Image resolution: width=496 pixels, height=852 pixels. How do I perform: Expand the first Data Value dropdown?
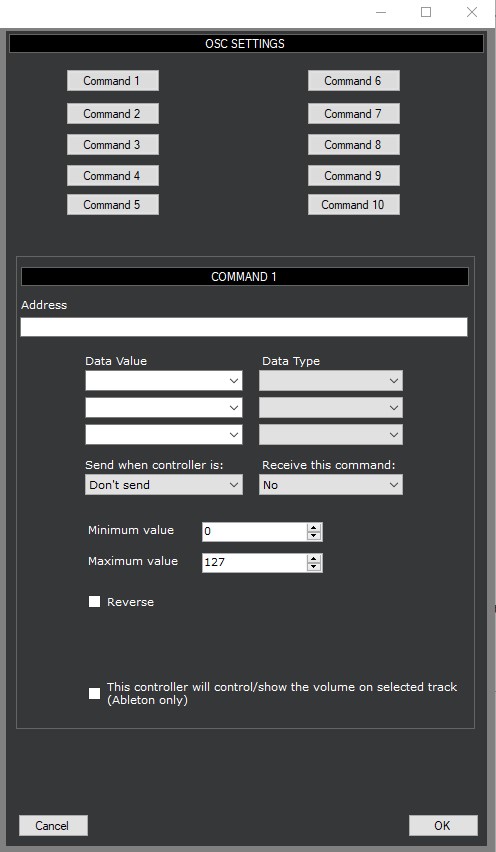(x=164, y=381)
